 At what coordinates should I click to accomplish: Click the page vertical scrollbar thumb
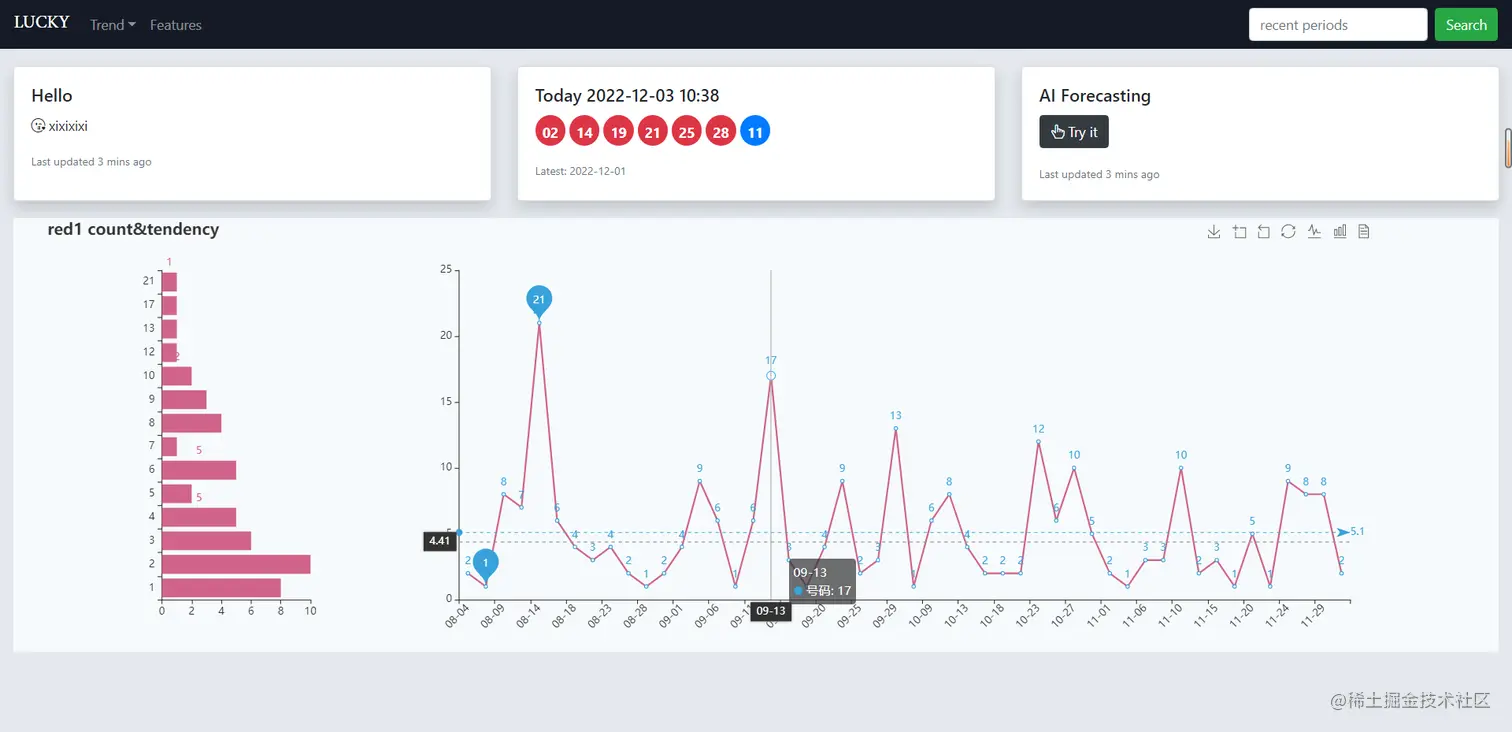click(1508, 149)
